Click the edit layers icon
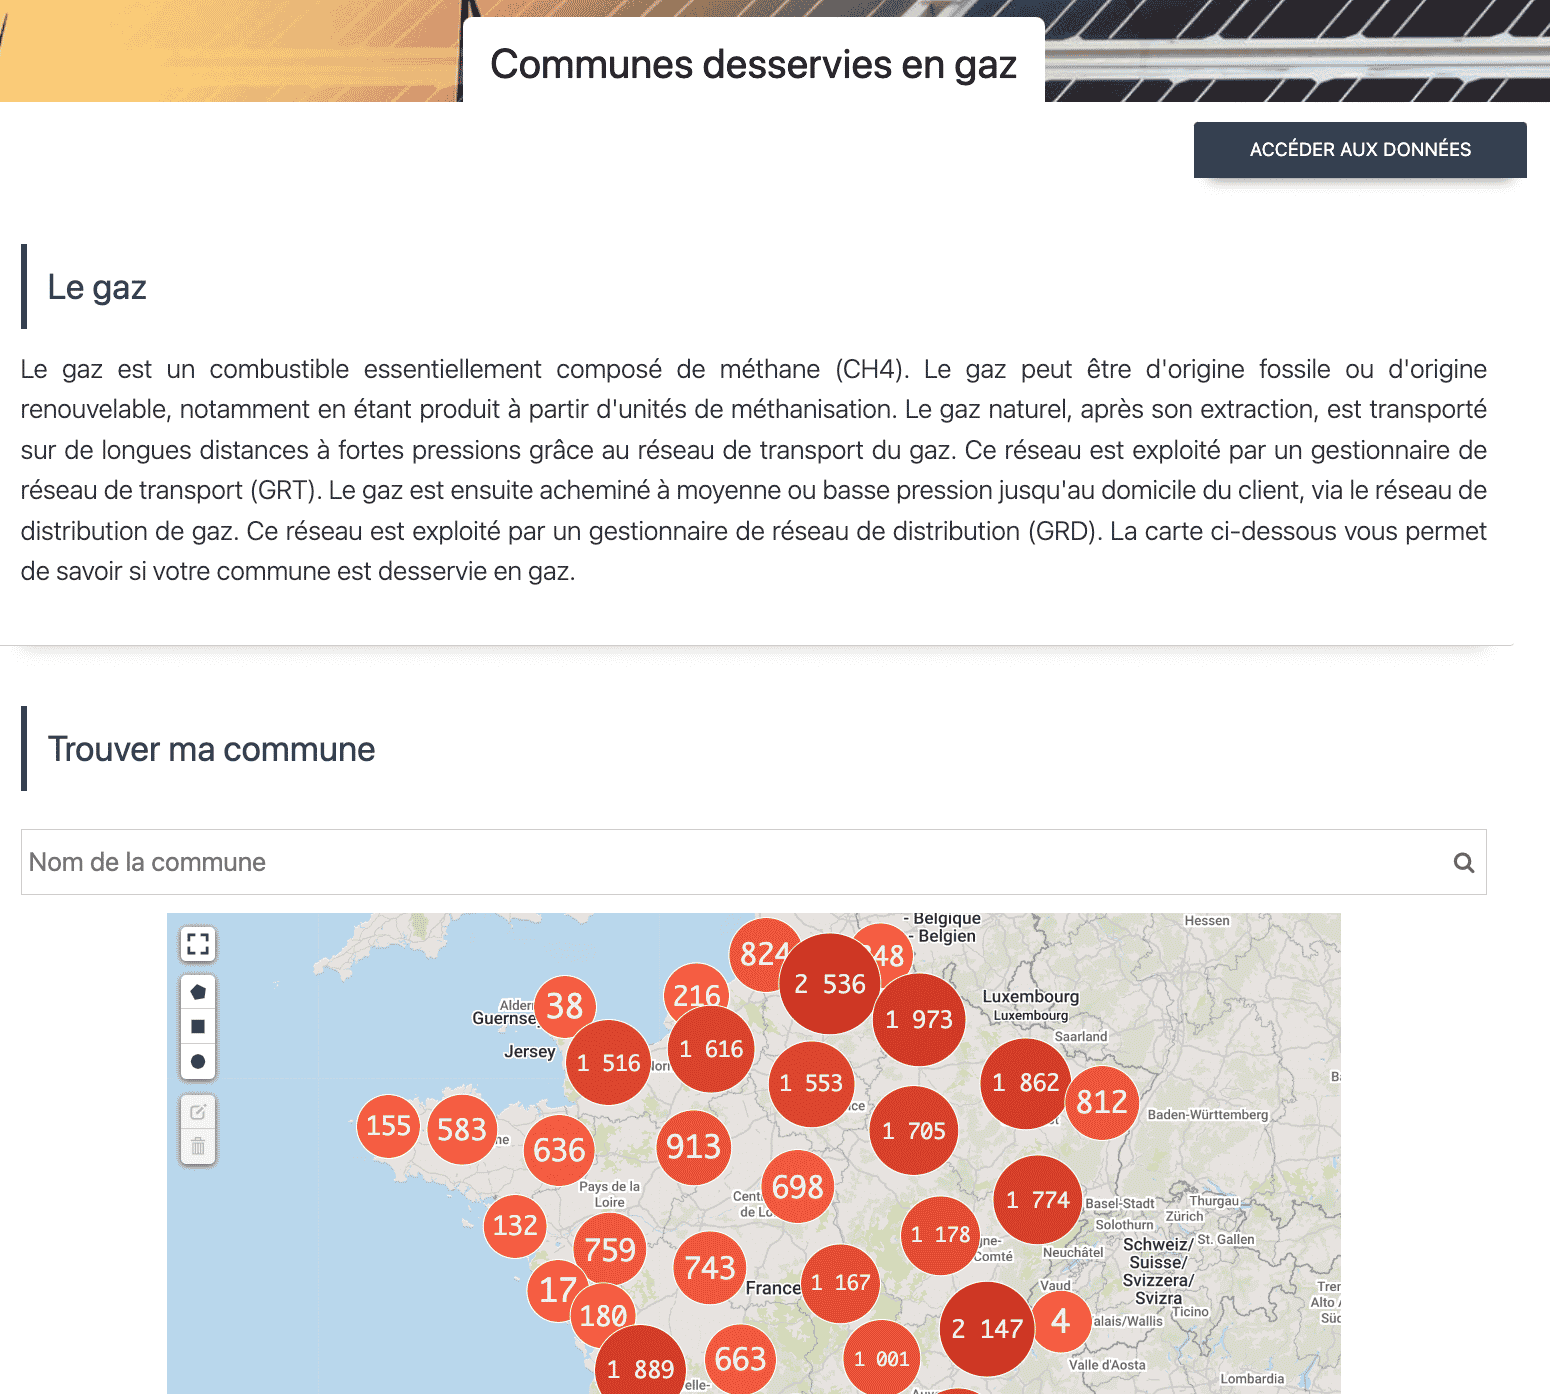Viewport: 1550px width, 1394px height. [198, 1112]
